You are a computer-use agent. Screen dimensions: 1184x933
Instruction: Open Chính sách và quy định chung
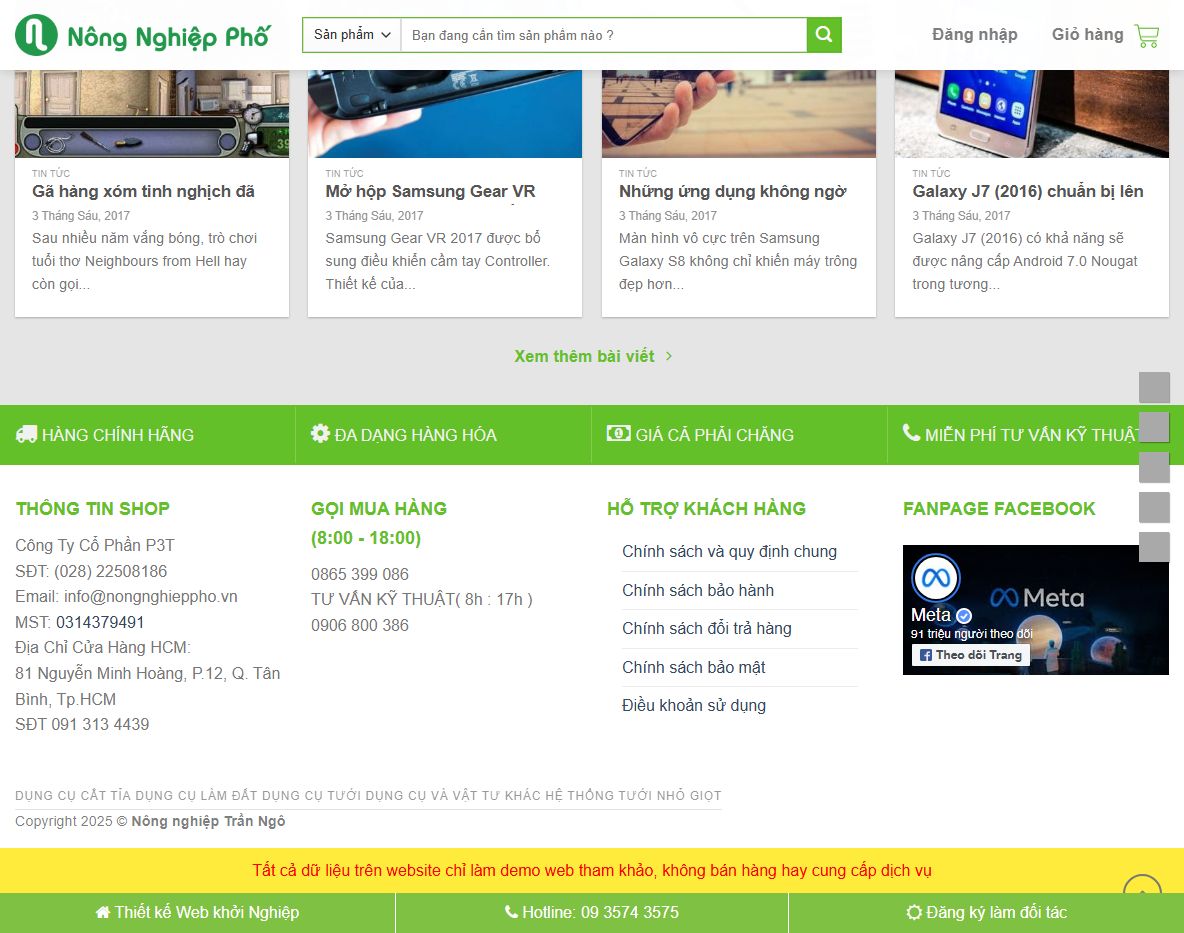click(729, 552)
